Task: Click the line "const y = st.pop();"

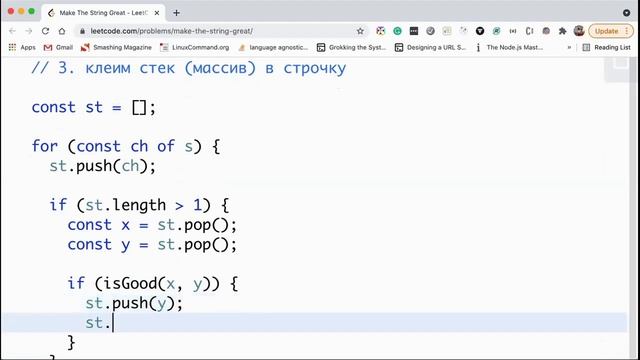Action: pyautogui.click(x=152, y=245)
